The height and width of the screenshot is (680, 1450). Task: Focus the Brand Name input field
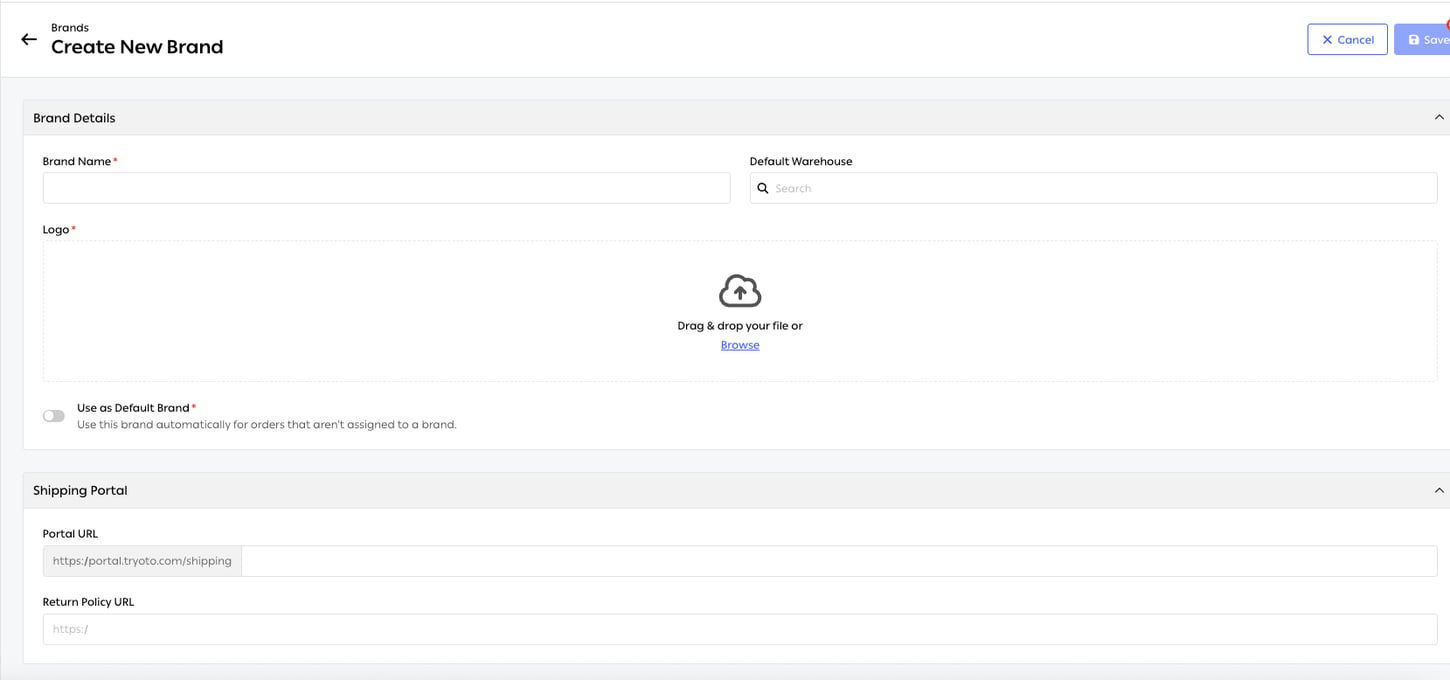coord(386,188)
